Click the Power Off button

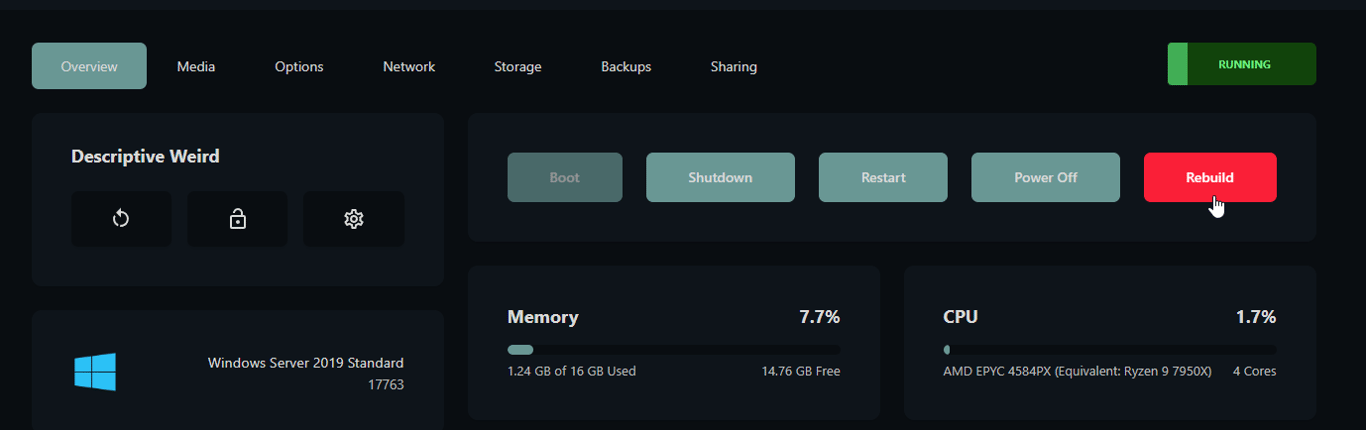point(1046,178)
